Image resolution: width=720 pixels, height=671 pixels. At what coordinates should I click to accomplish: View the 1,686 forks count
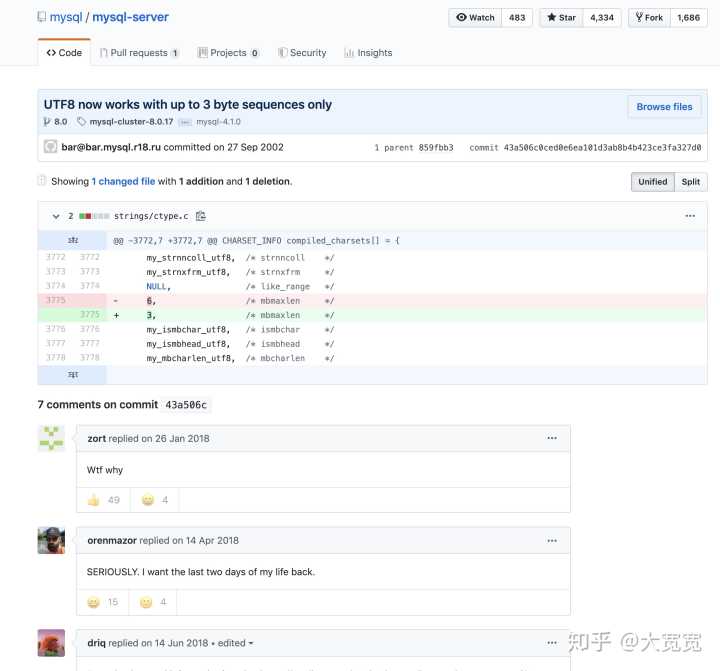688,17
